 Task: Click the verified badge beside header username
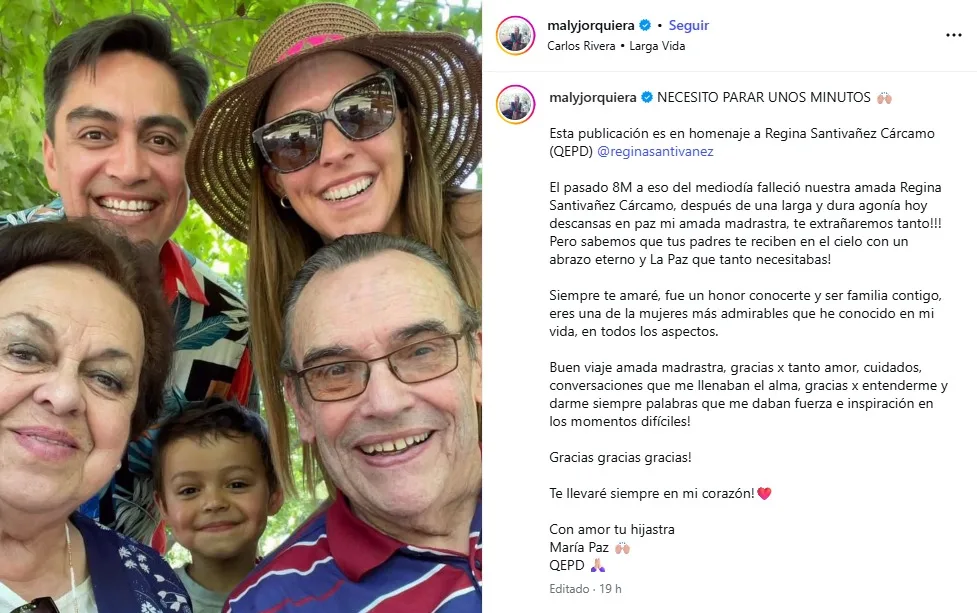pos(646,26)
